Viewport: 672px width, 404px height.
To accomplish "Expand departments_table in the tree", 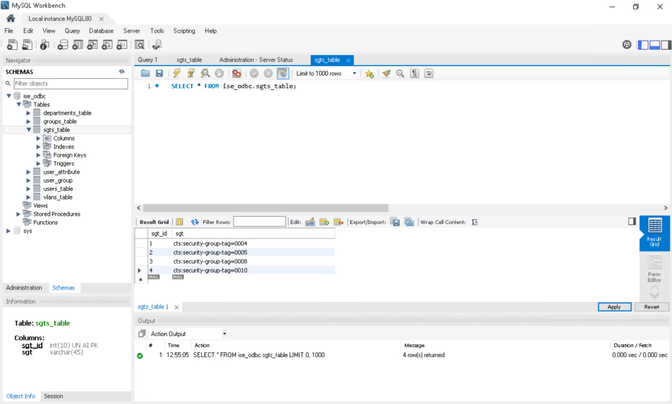I will coord(28,113).
